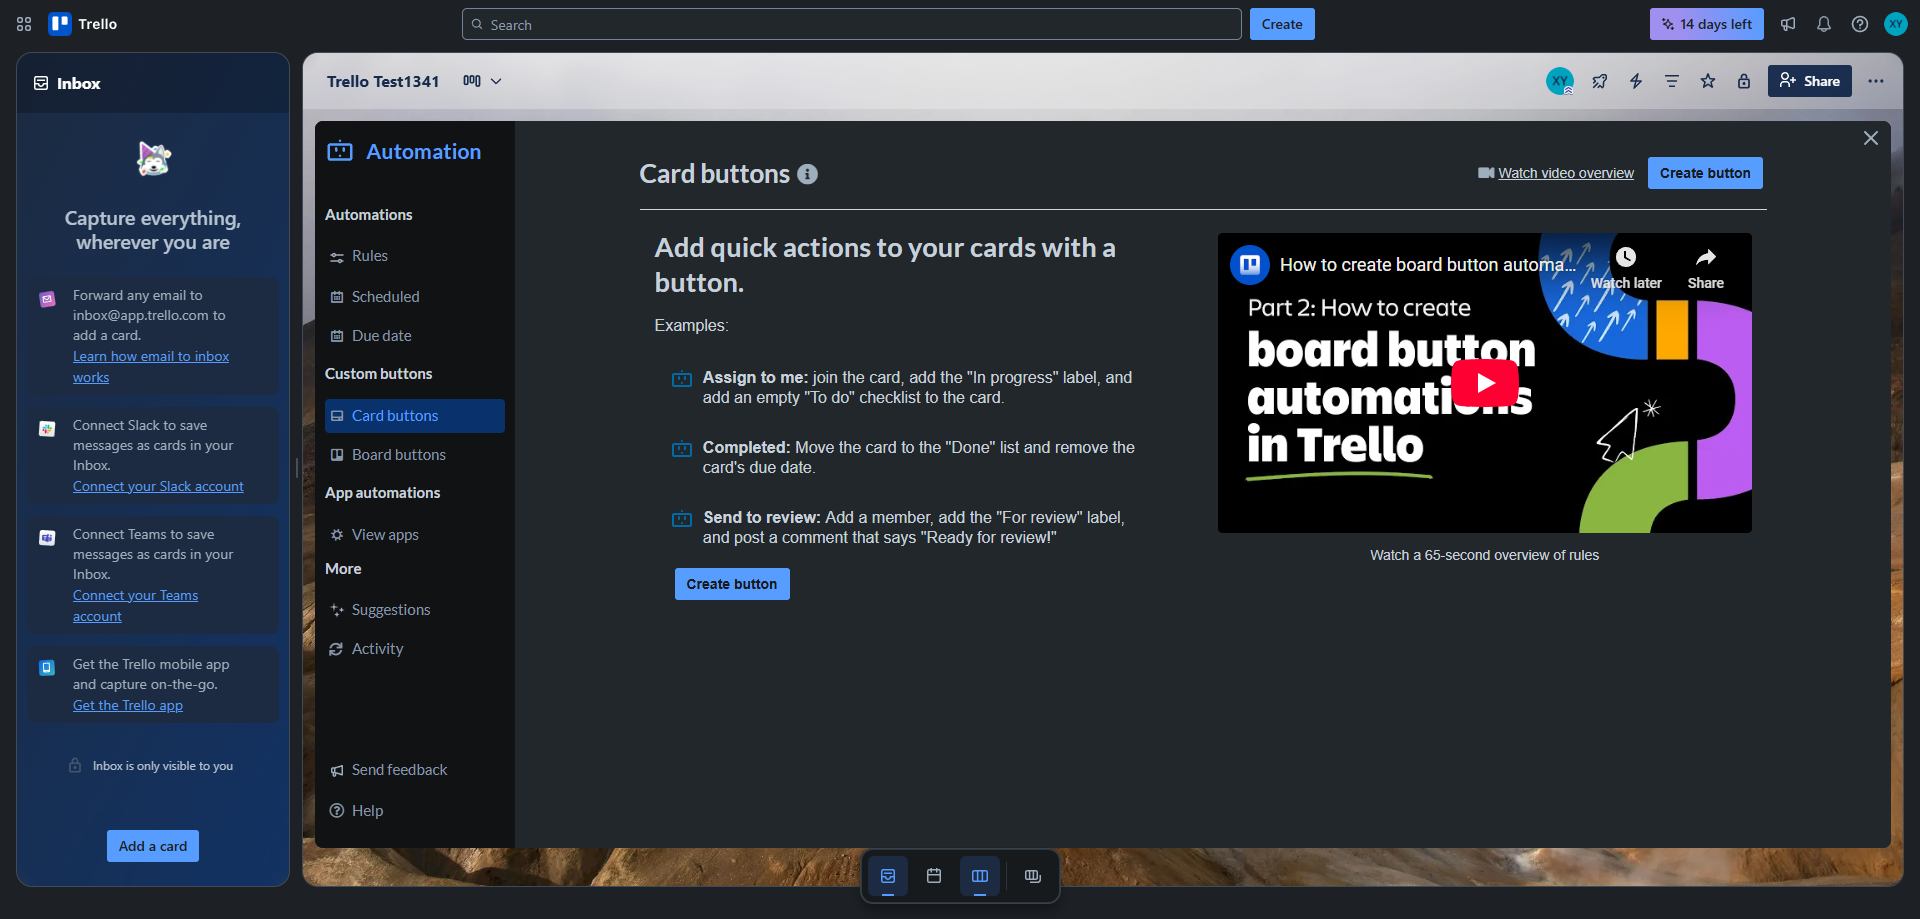This screenshot has height=919, width=1920.
Task: Open the board visibility lock icon
Action: (x=1744, y=81)
